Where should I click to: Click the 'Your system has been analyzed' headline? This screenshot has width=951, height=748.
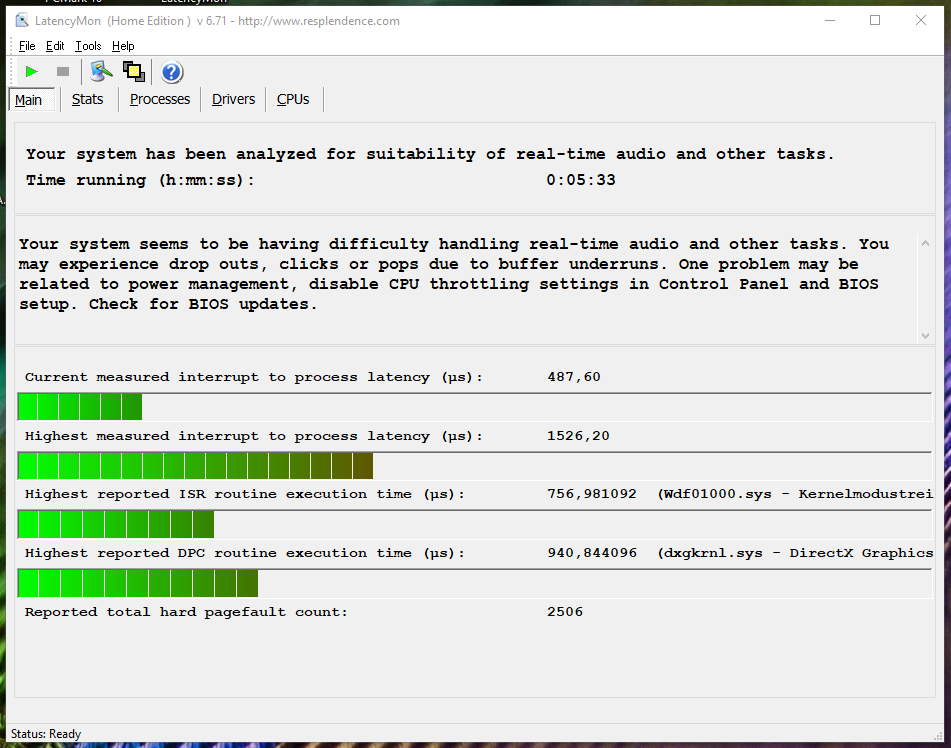[429, 154]
